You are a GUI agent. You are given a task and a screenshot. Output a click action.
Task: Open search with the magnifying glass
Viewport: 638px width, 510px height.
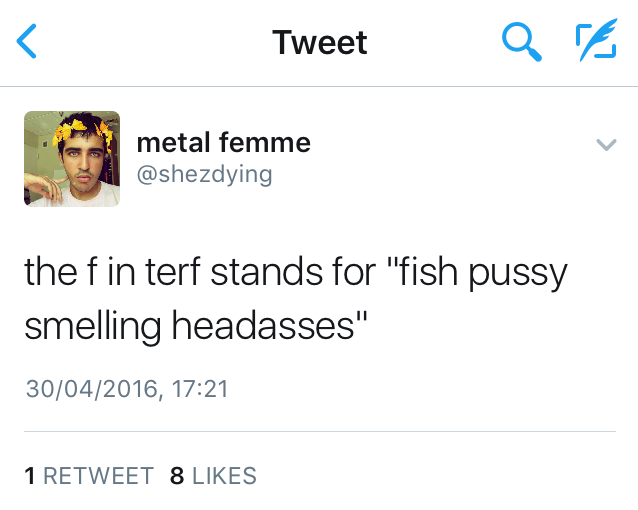click(x=519, y=42)
